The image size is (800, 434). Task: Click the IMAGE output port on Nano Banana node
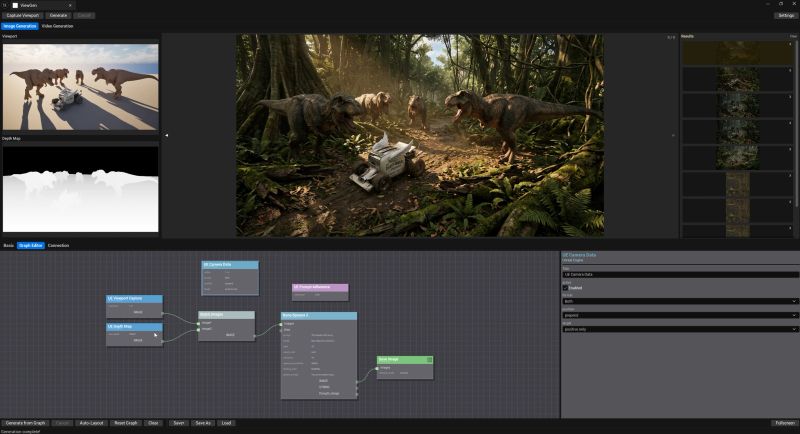pyautogui.click(x=357, y=381)
